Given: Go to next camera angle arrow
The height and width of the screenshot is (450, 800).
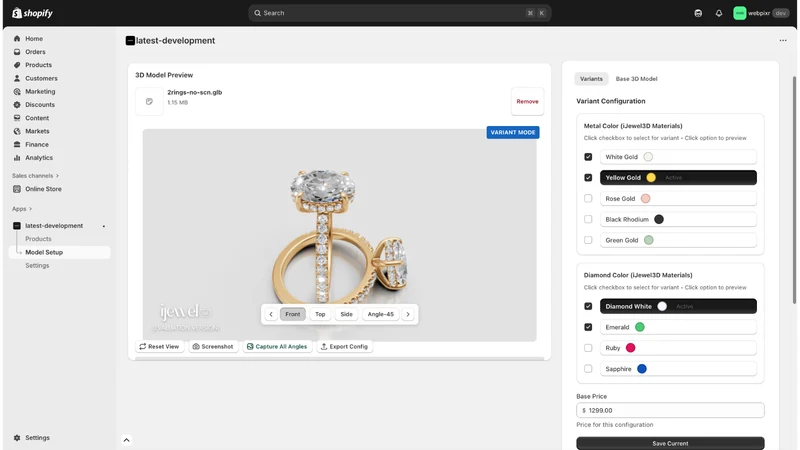Looking at the screenshot, I should tap(408, 314).
